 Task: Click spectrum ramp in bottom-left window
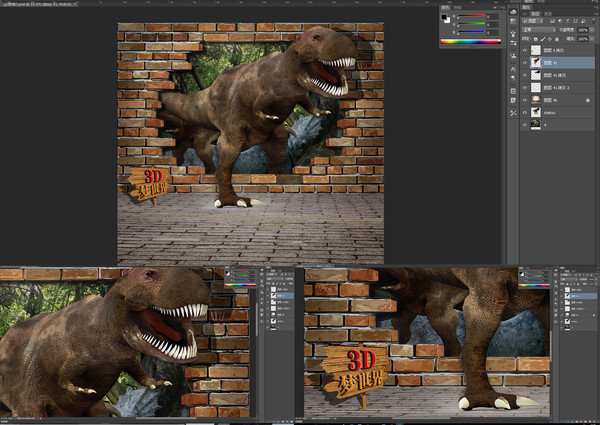[240, 285]
